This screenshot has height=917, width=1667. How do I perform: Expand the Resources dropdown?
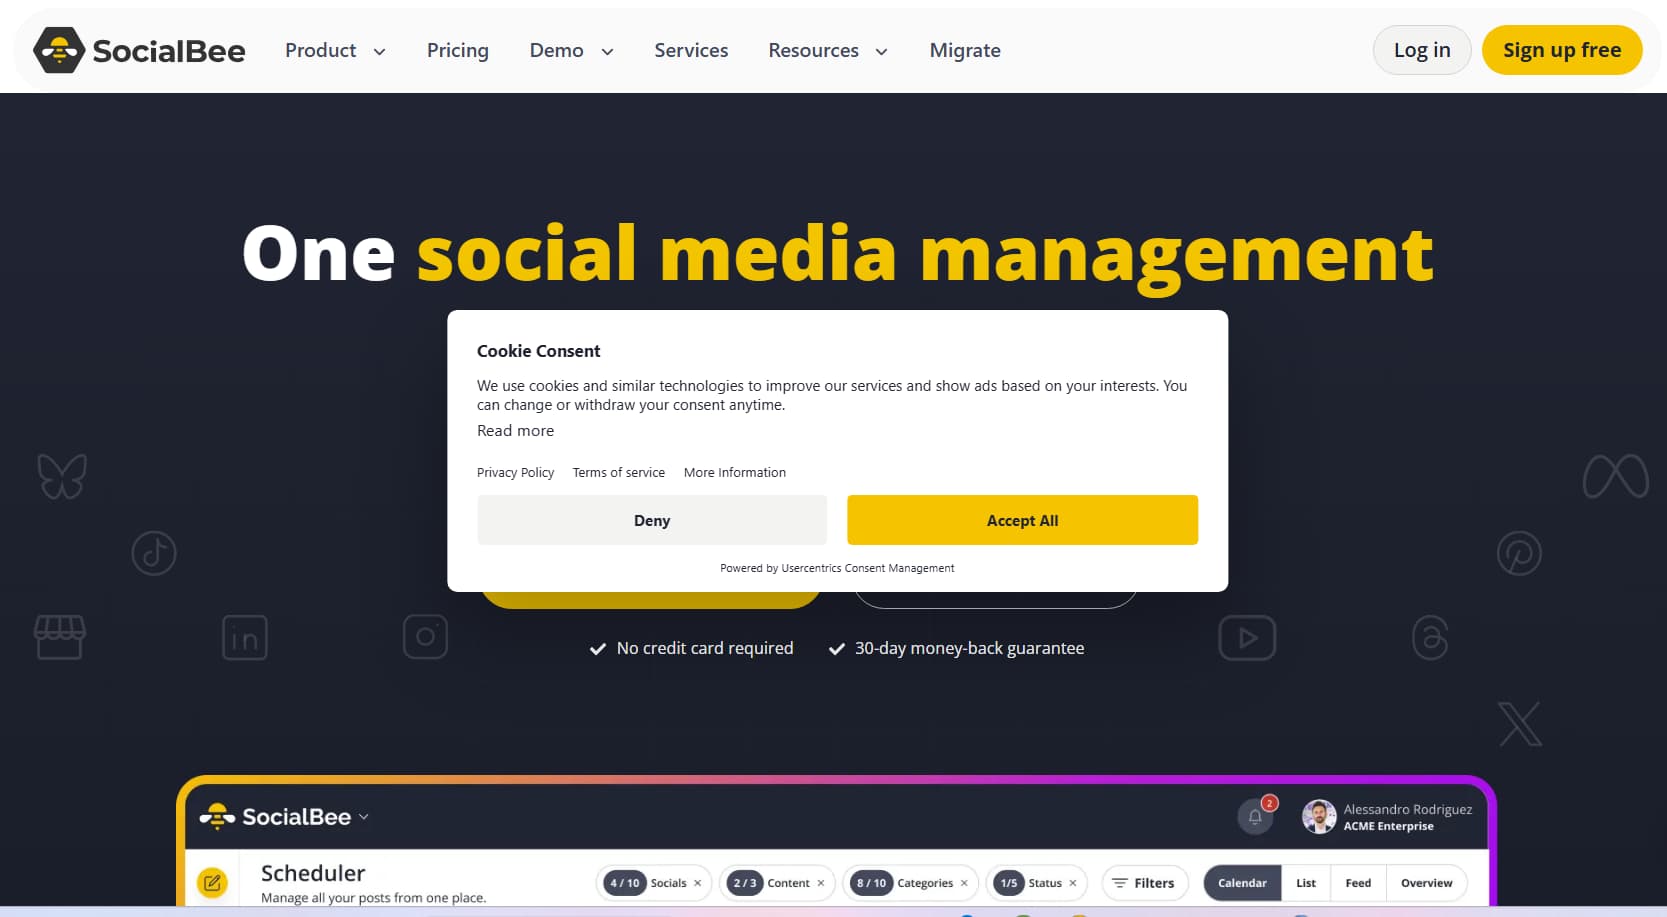(x=828, y=50)
